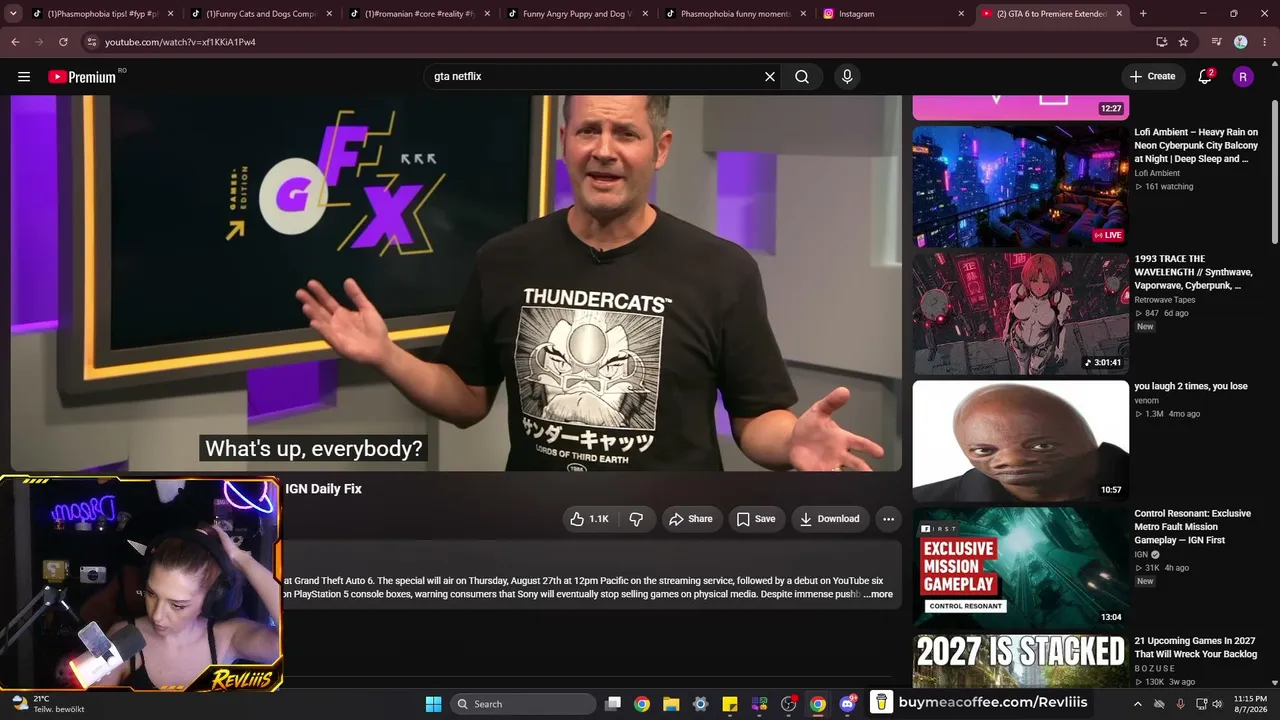The image size is (1280, 720).
Task: Run the search with the magnifier button
Action: [802, 77]
